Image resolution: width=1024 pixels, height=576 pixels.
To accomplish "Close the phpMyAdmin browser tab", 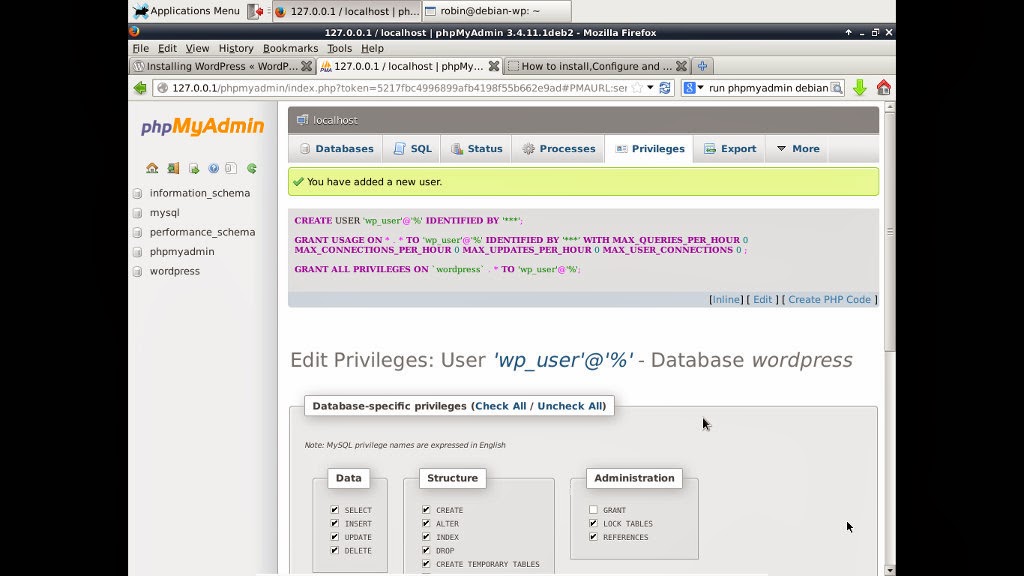I will point(494,66).
